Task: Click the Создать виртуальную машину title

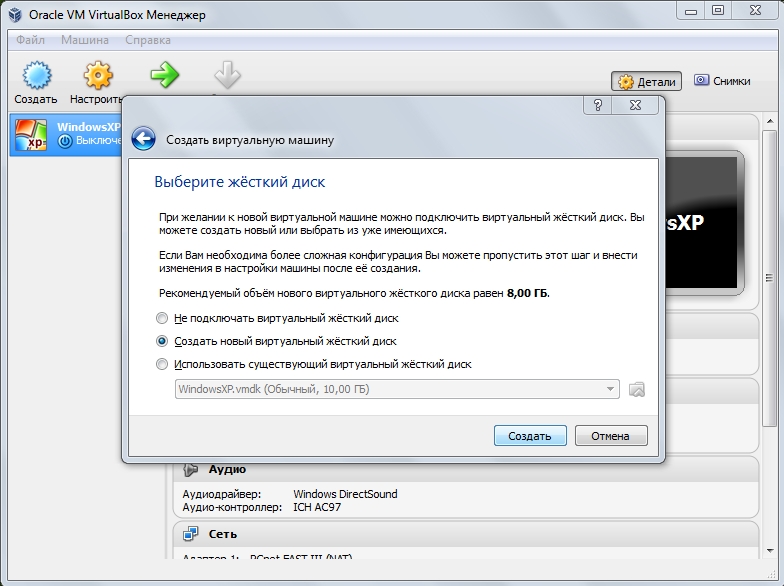Action: click(250, 140)
